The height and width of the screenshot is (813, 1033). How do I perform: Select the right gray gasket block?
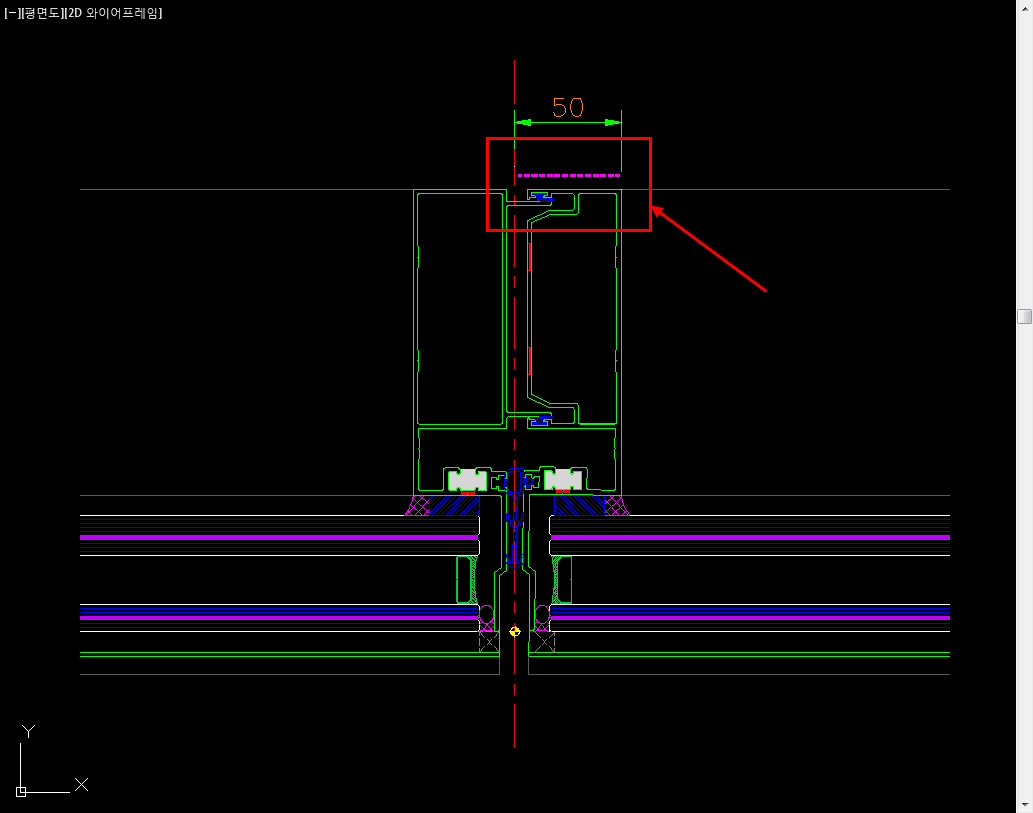click(x=564, y=481)
